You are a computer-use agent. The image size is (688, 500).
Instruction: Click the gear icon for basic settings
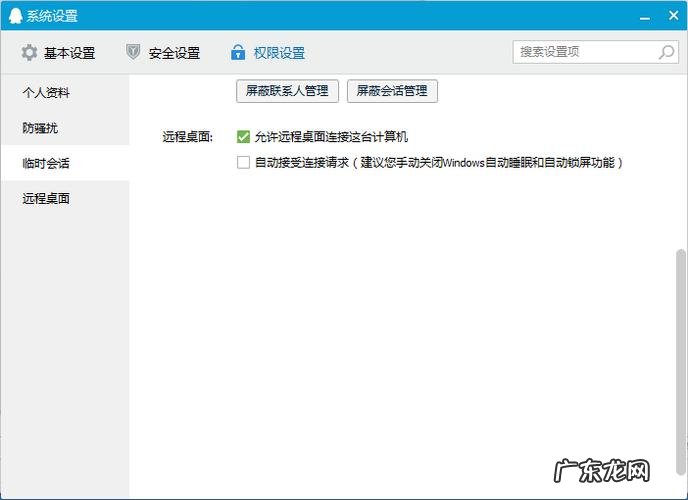click(x=29, y=53)
